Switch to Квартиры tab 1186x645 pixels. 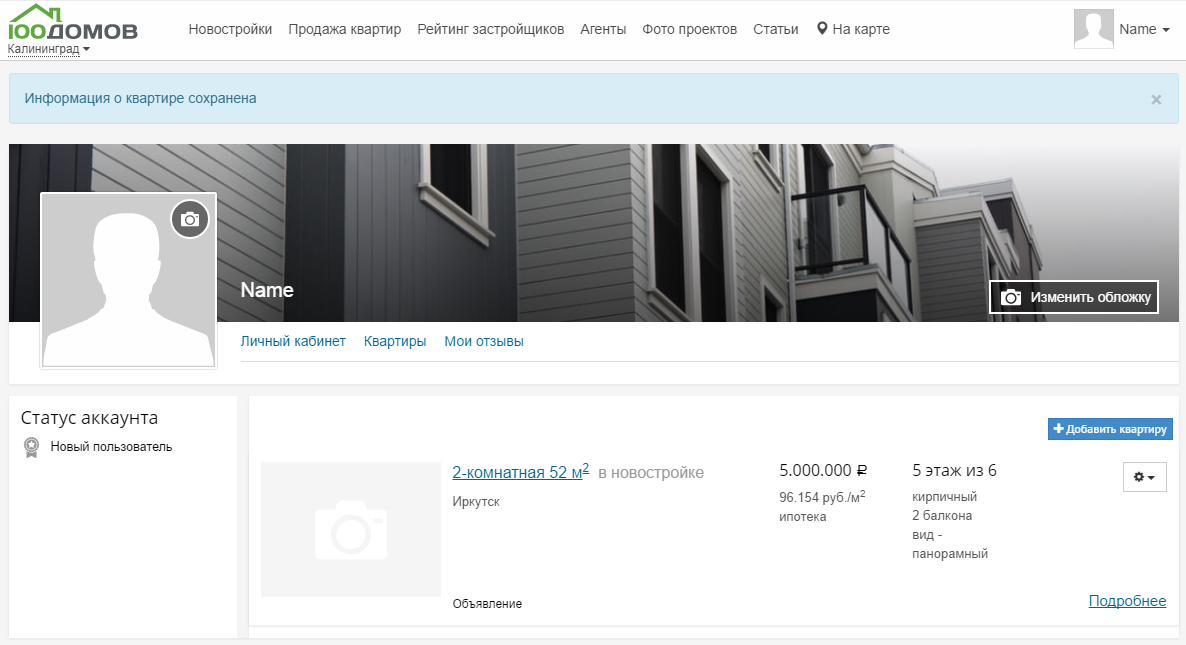click(395, 341)
